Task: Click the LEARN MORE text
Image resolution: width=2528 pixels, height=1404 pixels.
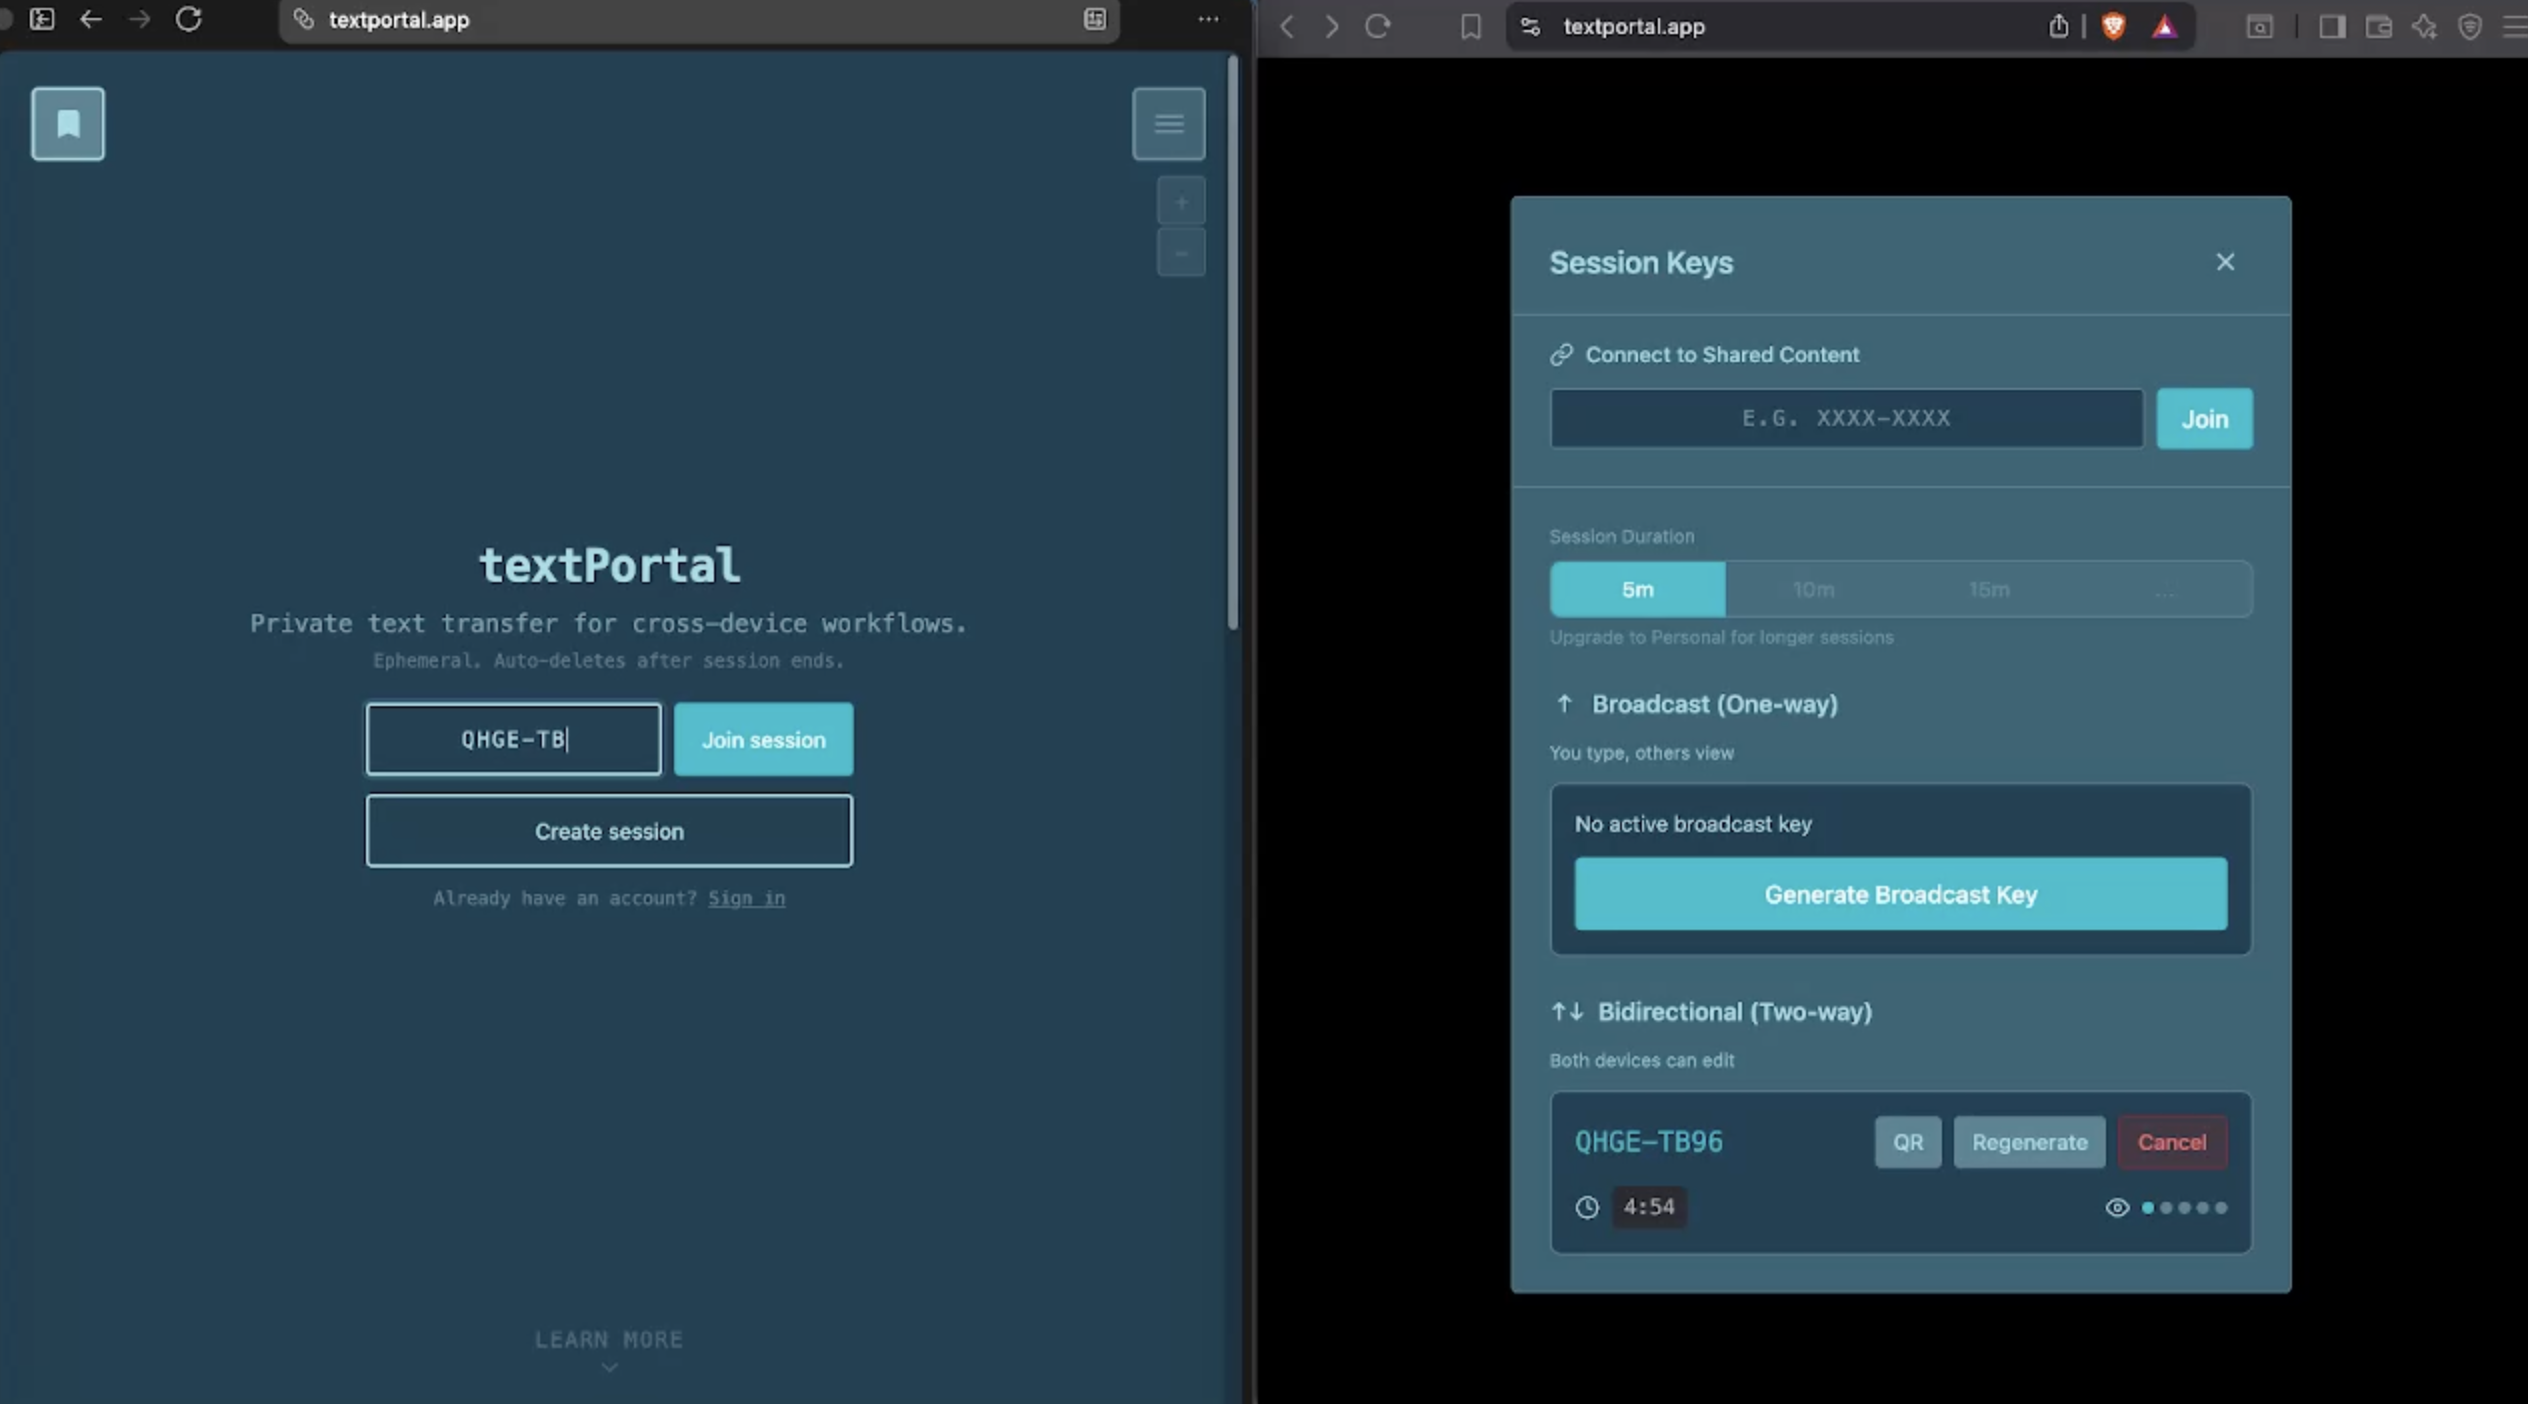Action: tap(609, 1339)
